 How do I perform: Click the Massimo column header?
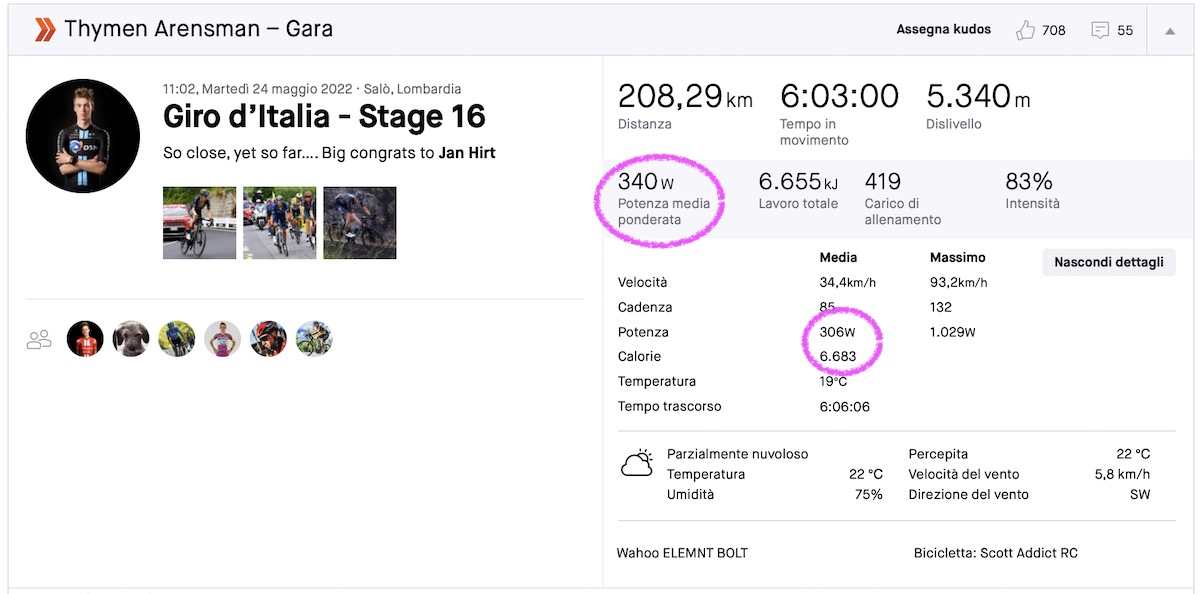[958, 258]
